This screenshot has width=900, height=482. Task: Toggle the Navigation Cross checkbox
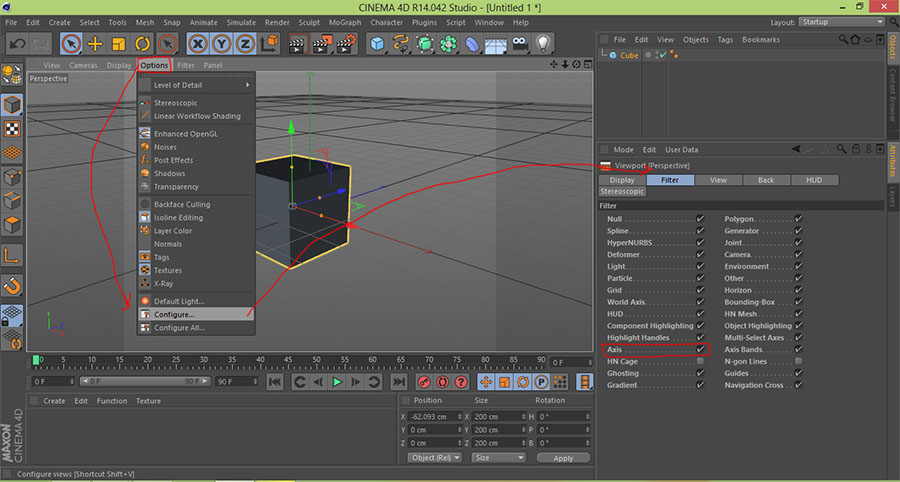coord(798,385)
